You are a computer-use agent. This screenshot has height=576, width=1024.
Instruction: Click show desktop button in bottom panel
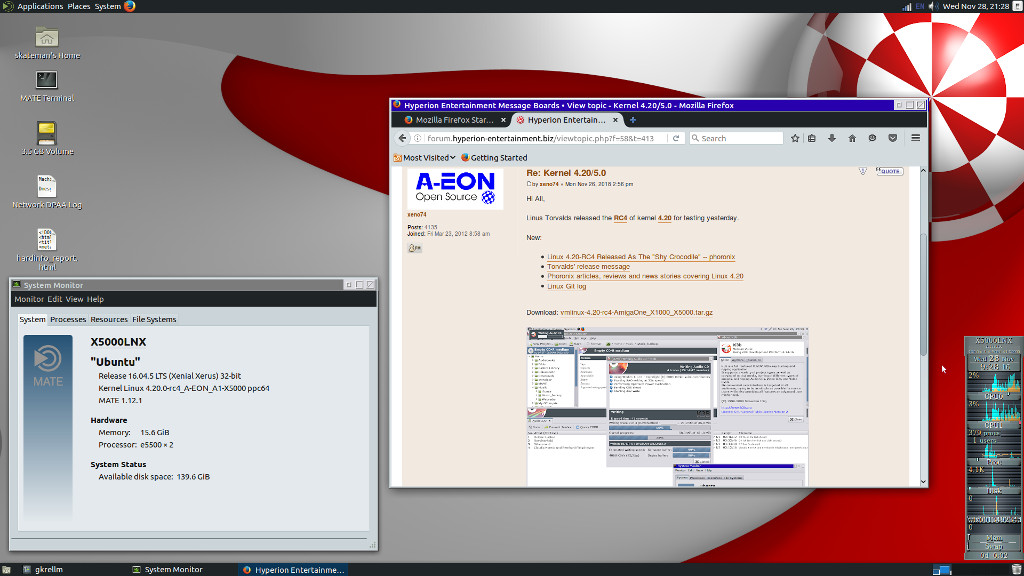(7, 569)
